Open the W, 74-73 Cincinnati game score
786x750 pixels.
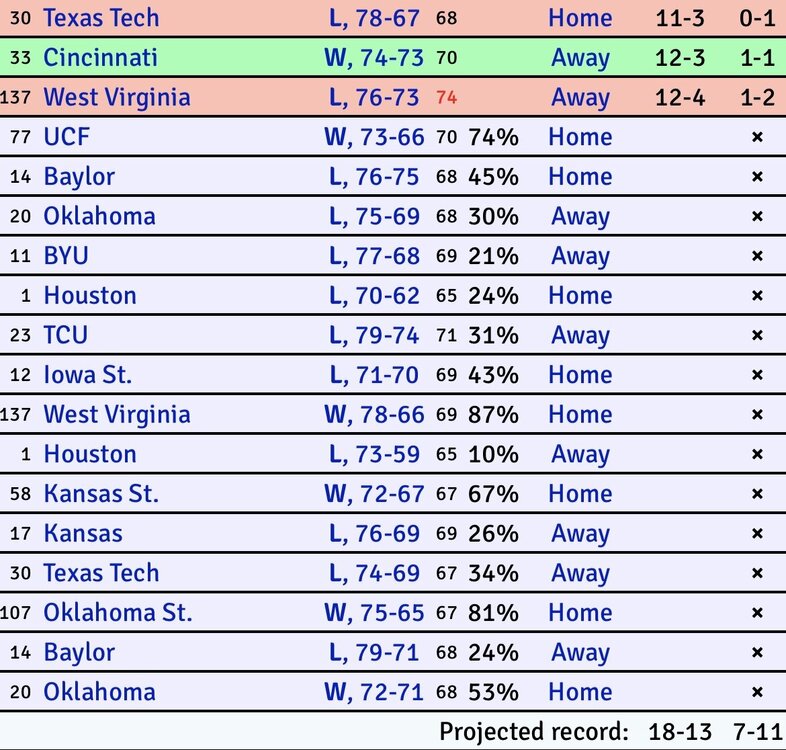tap(375, 58)
